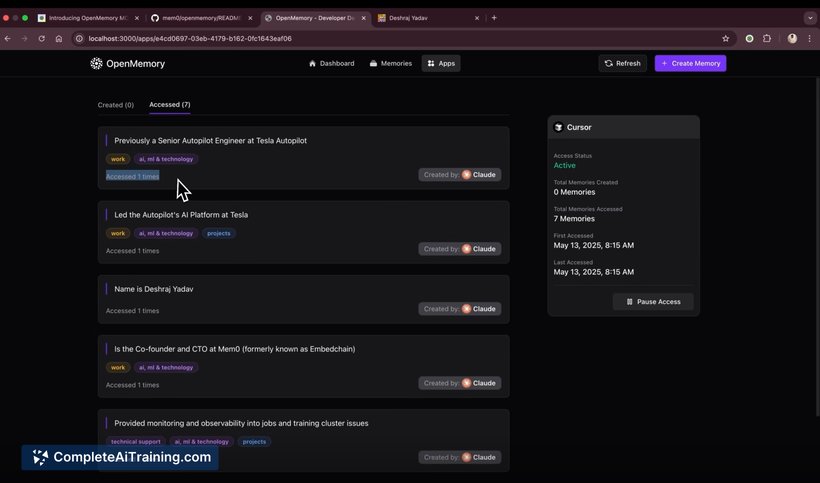Click '0 Memories' total created value
Viewport: 820px width, 483px height.
(574, 192)
